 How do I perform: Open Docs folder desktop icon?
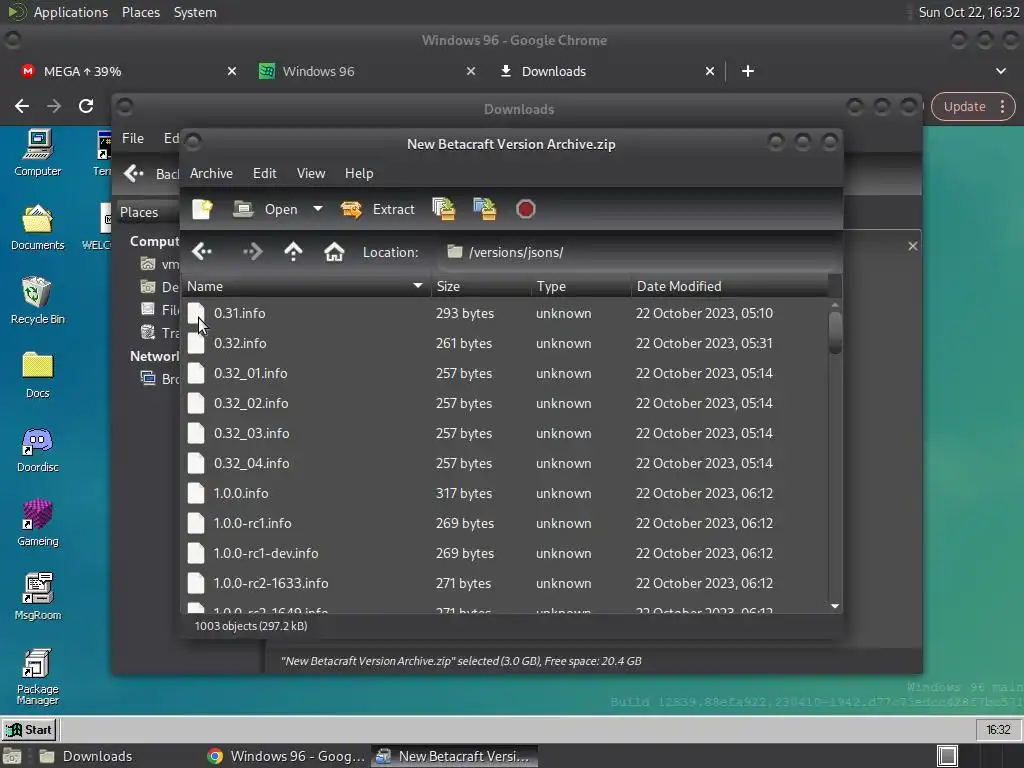pyautogui.click(x=37, y=376)
